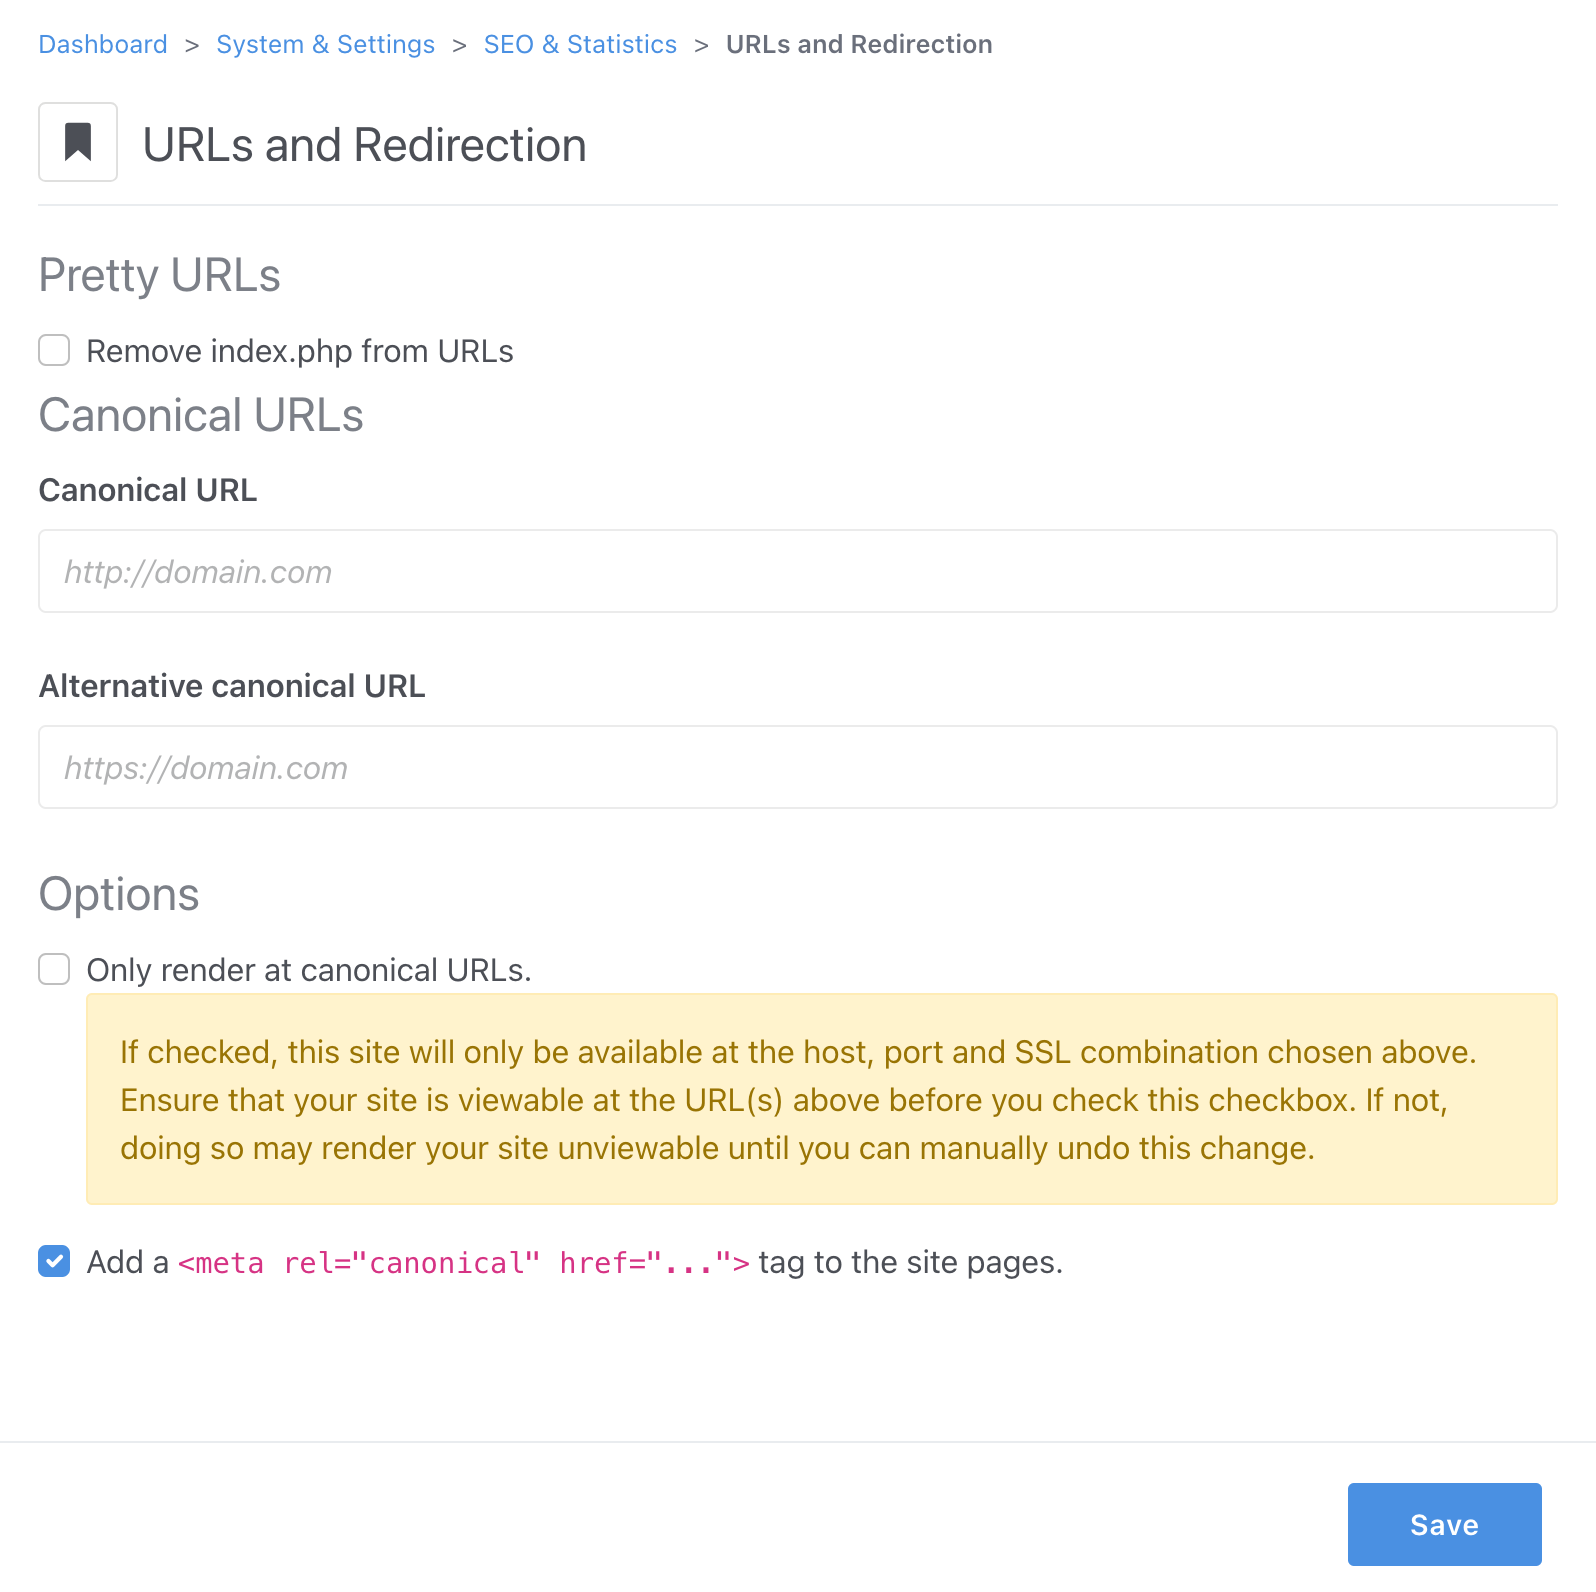Click the Pretty URLs section heading

tap(160, 275)
